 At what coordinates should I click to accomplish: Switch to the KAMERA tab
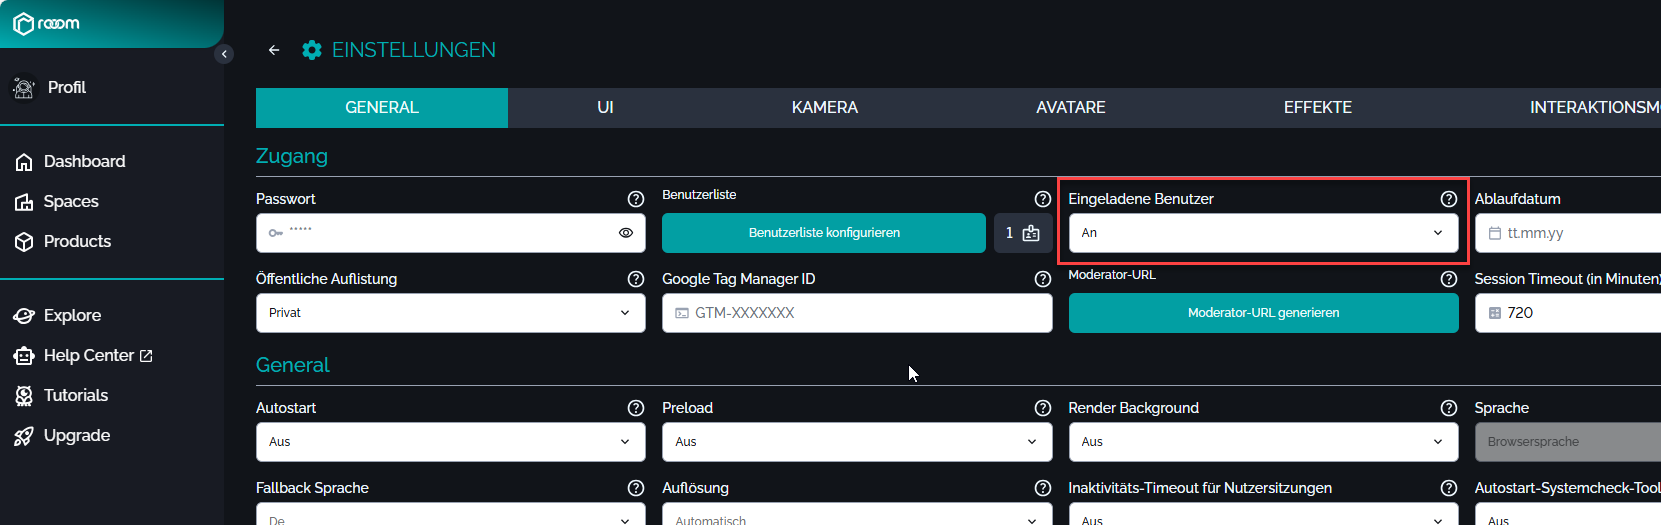click(824, 108)
